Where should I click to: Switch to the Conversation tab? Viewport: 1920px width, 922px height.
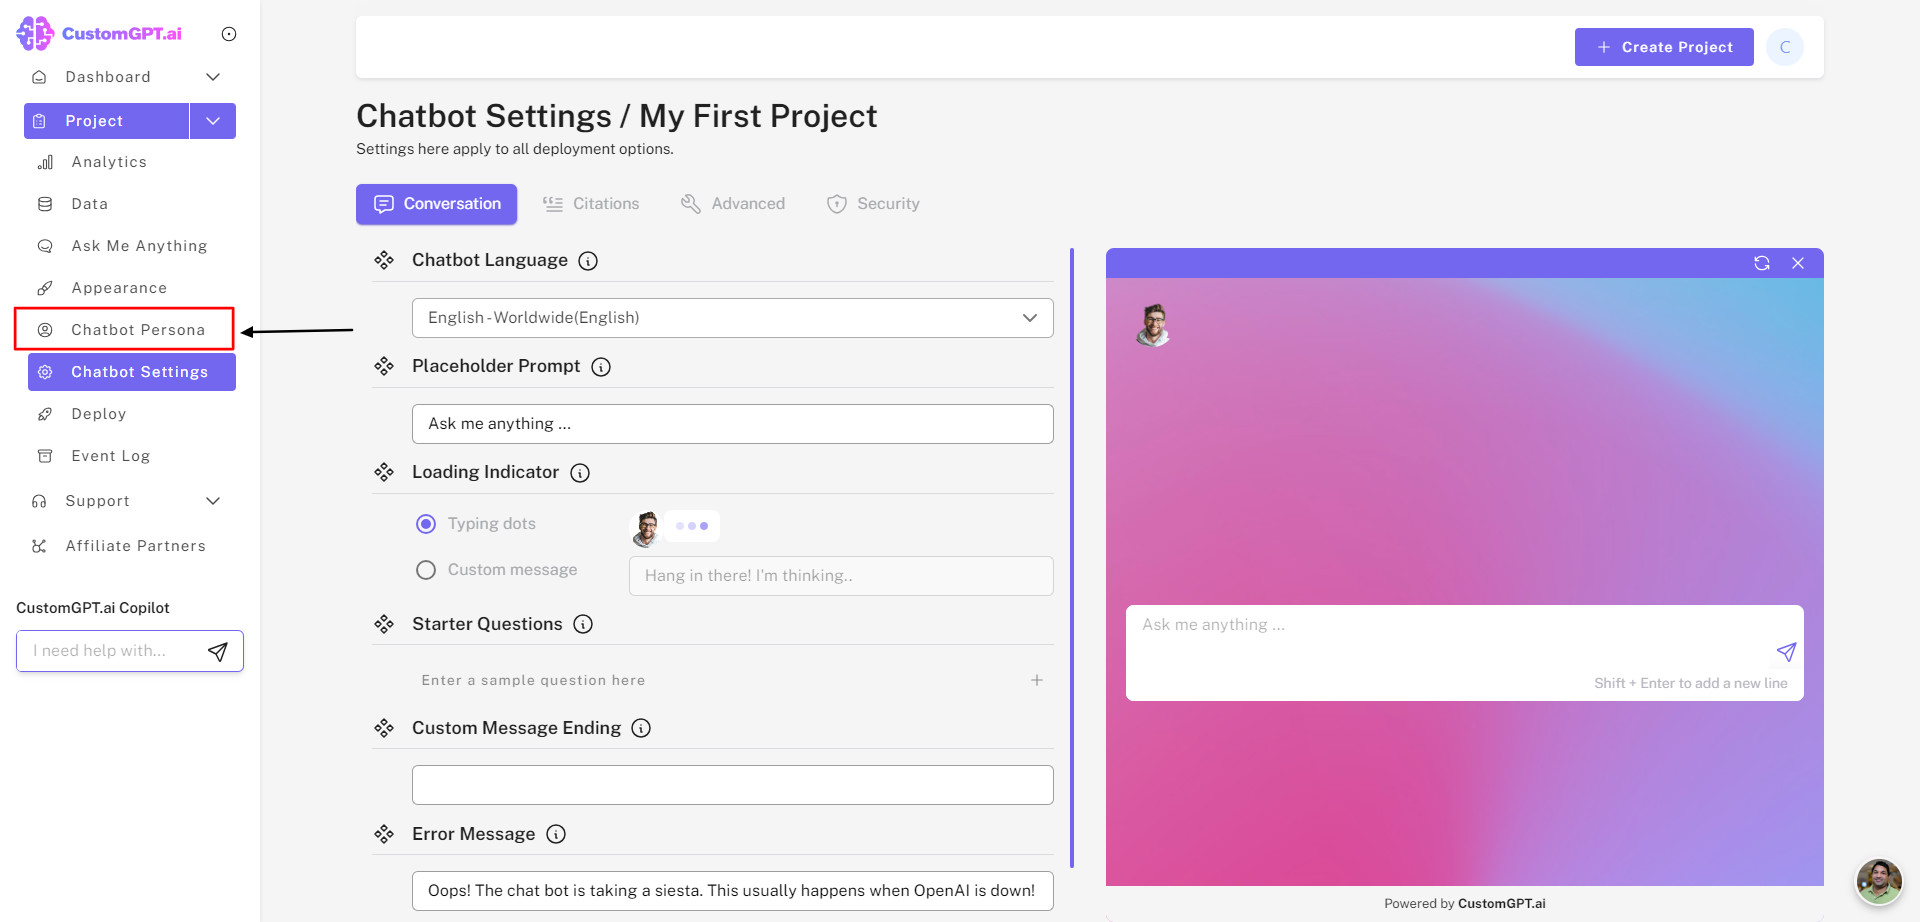(x=437, y=204)
